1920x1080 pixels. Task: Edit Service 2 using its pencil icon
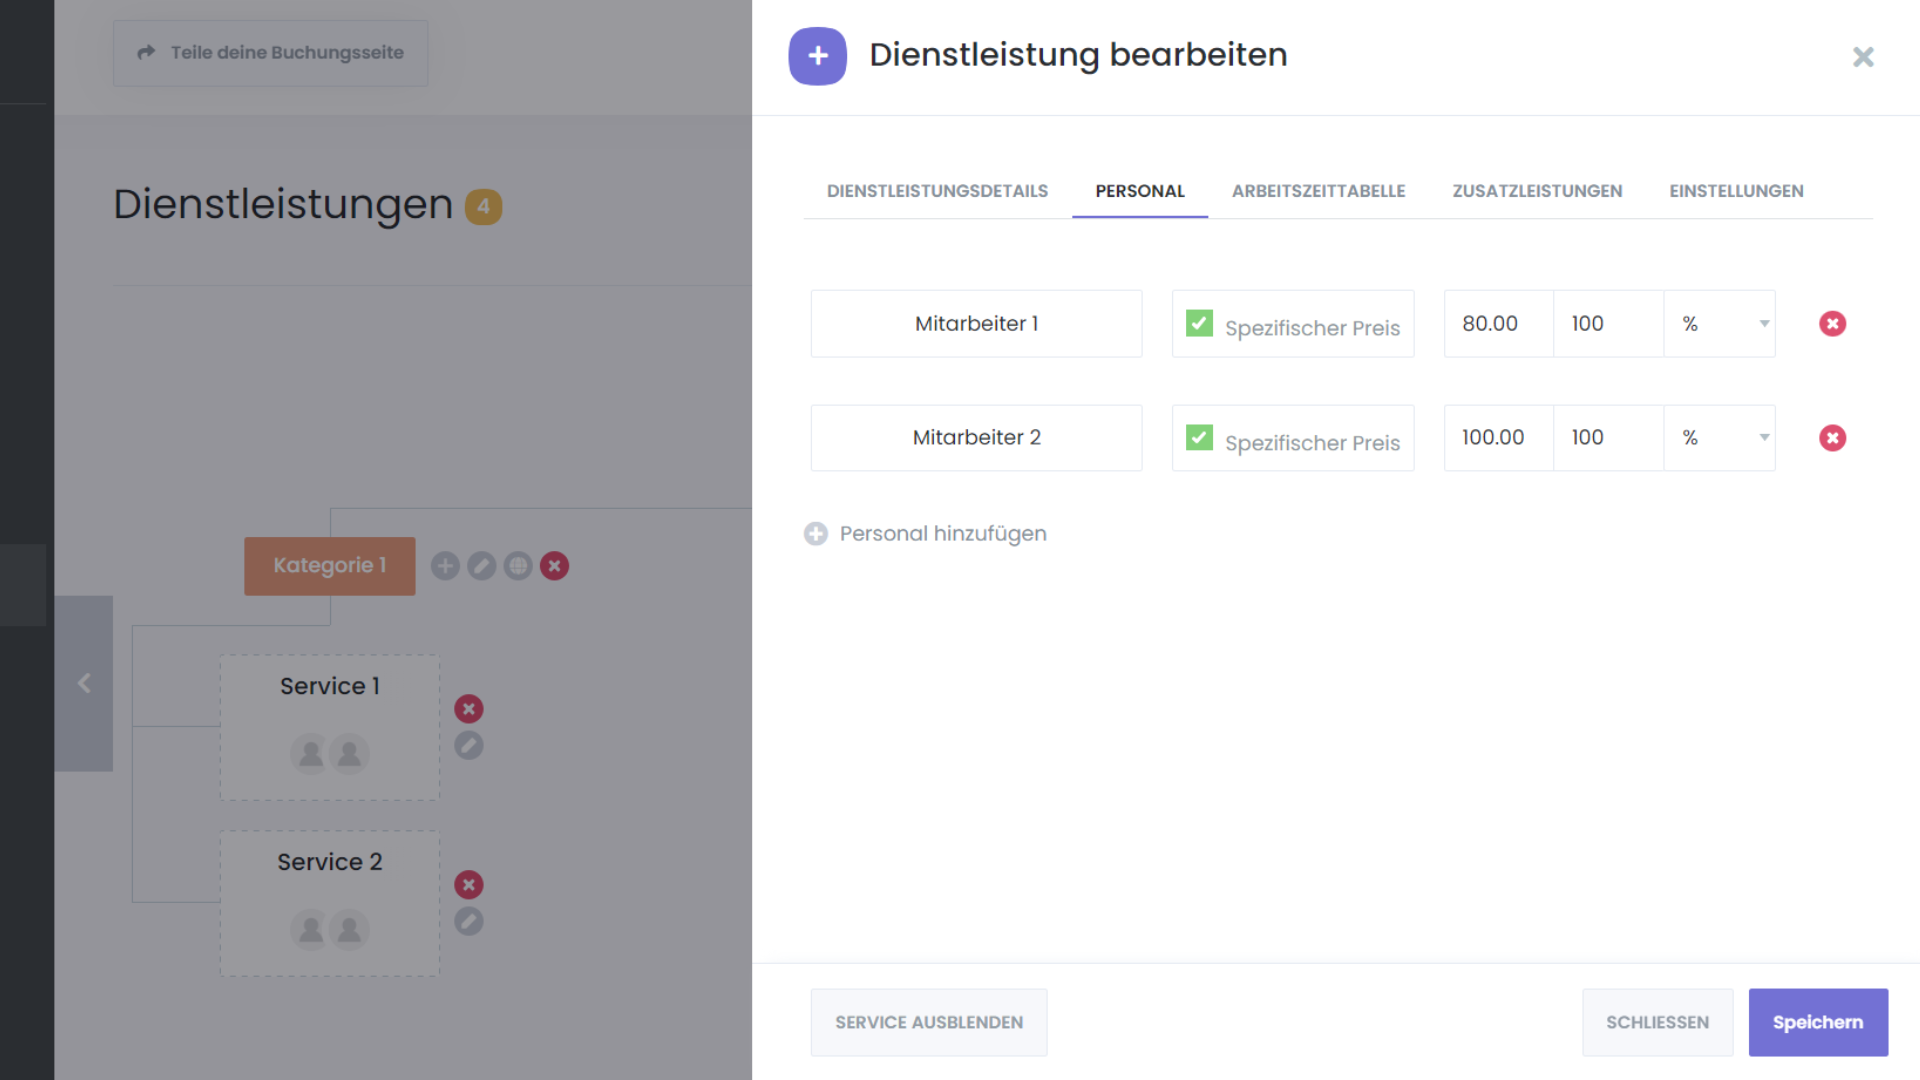pyautogui.click(x=469, y=921)
